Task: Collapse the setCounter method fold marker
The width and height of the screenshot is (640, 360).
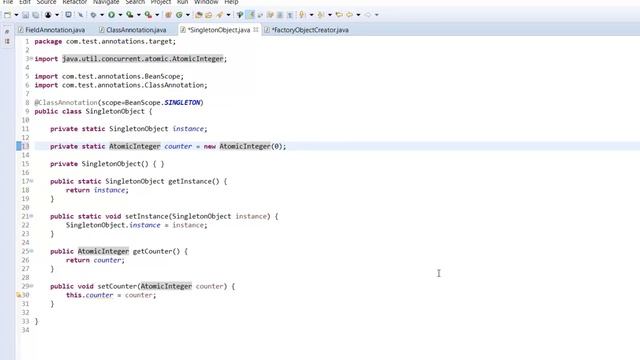Action: pos(31,286)
